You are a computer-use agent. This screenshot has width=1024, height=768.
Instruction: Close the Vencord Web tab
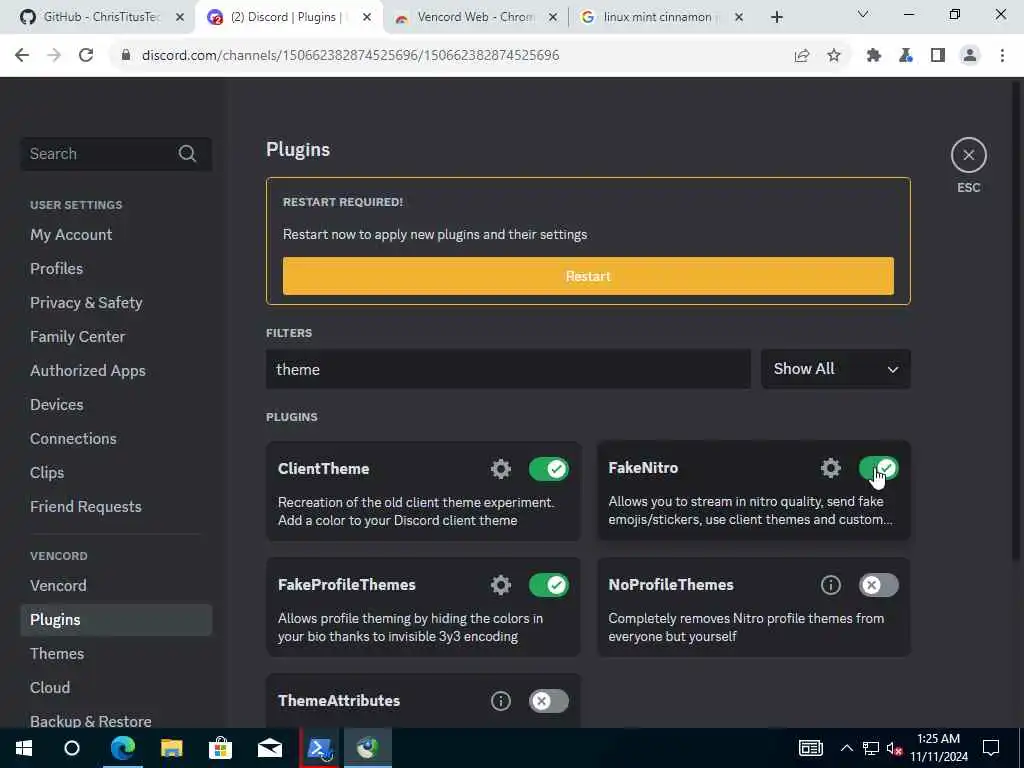click(552, 18)
